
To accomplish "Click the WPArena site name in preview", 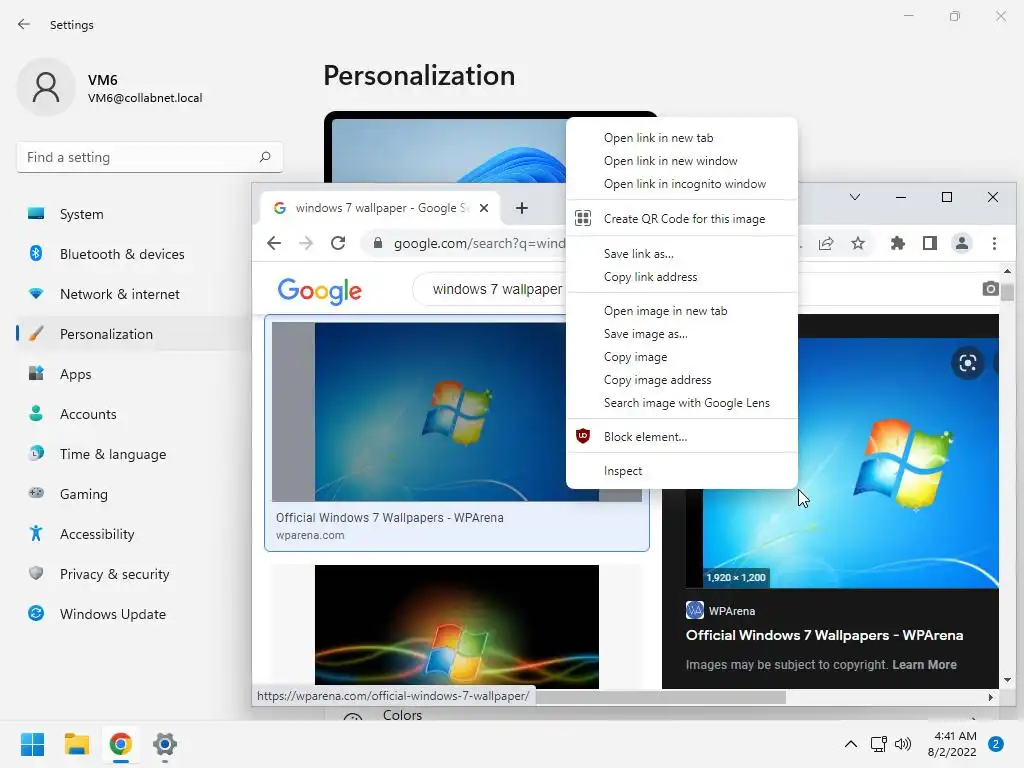I will pyautogui.click(x=731, y=611).
